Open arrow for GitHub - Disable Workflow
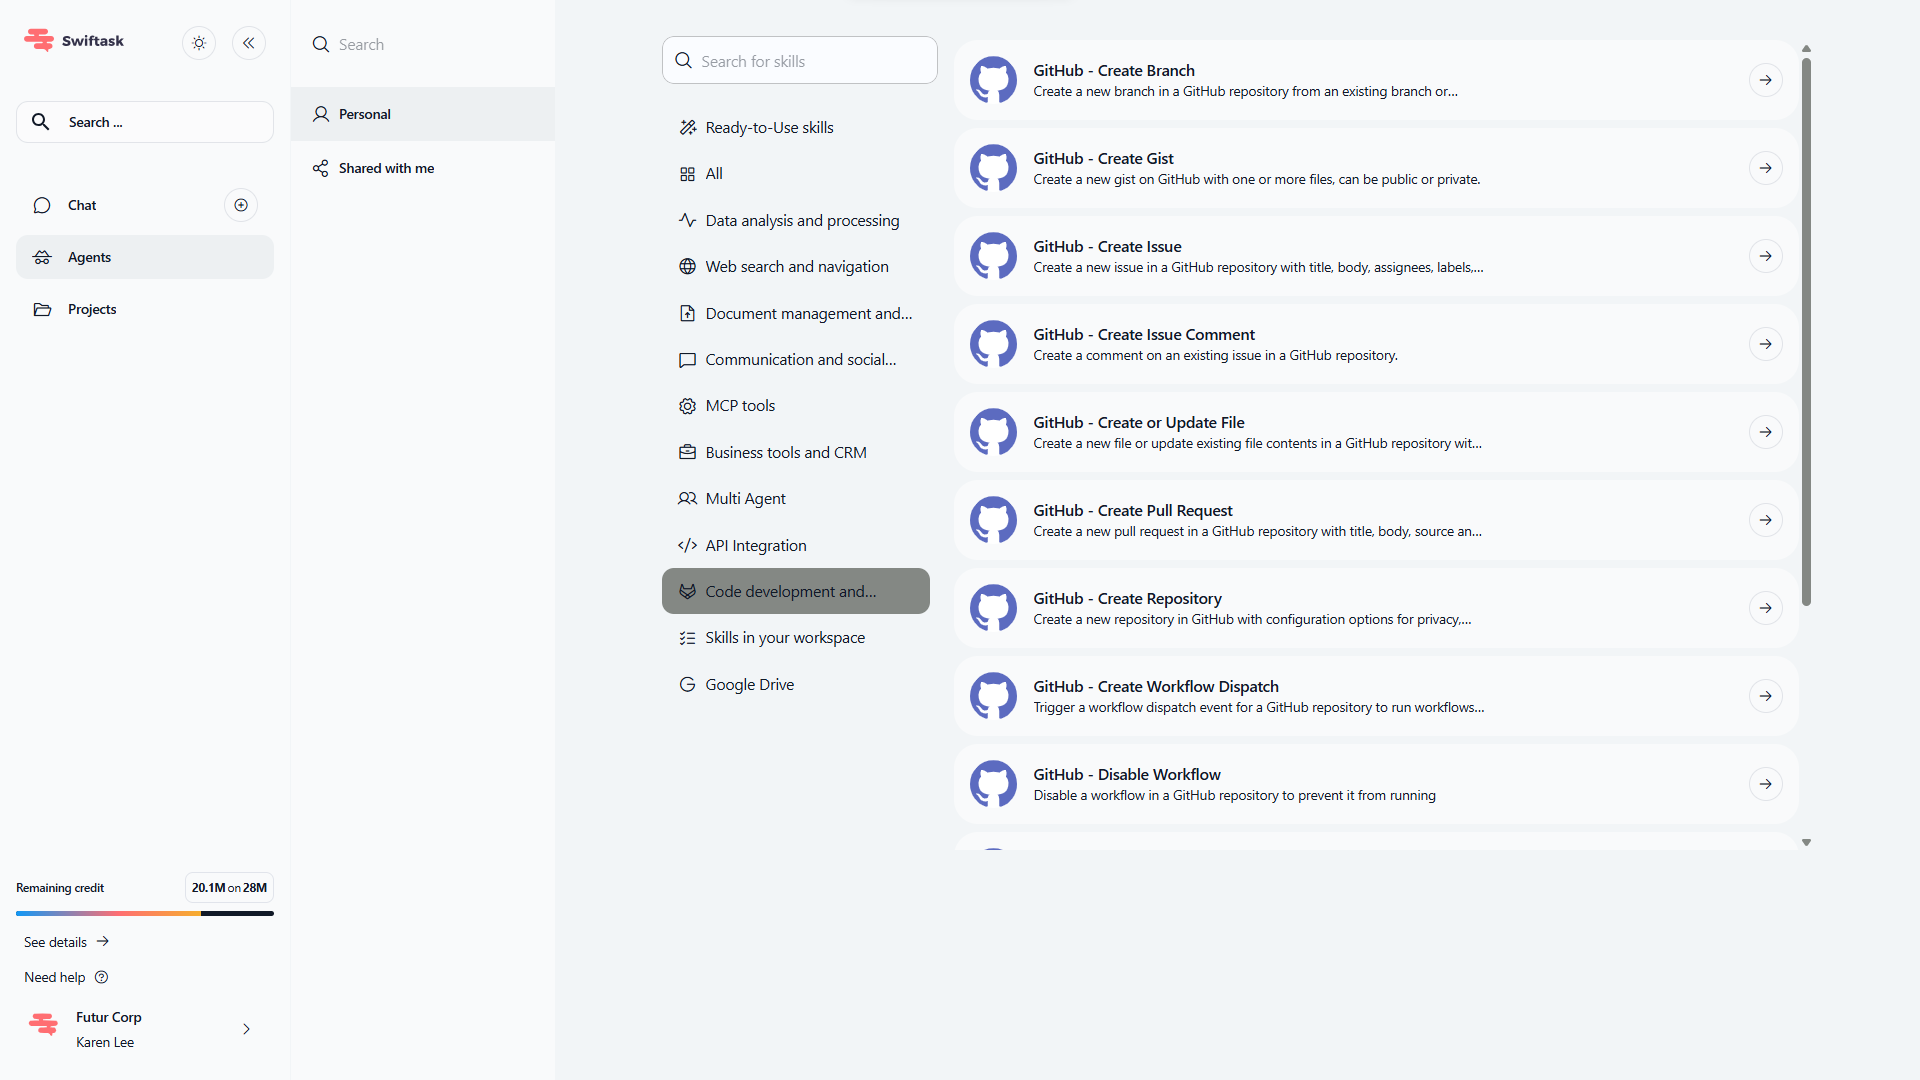Image resolution: width=1920 pixels, height=1080 pixels. (x=1765, y=784)
